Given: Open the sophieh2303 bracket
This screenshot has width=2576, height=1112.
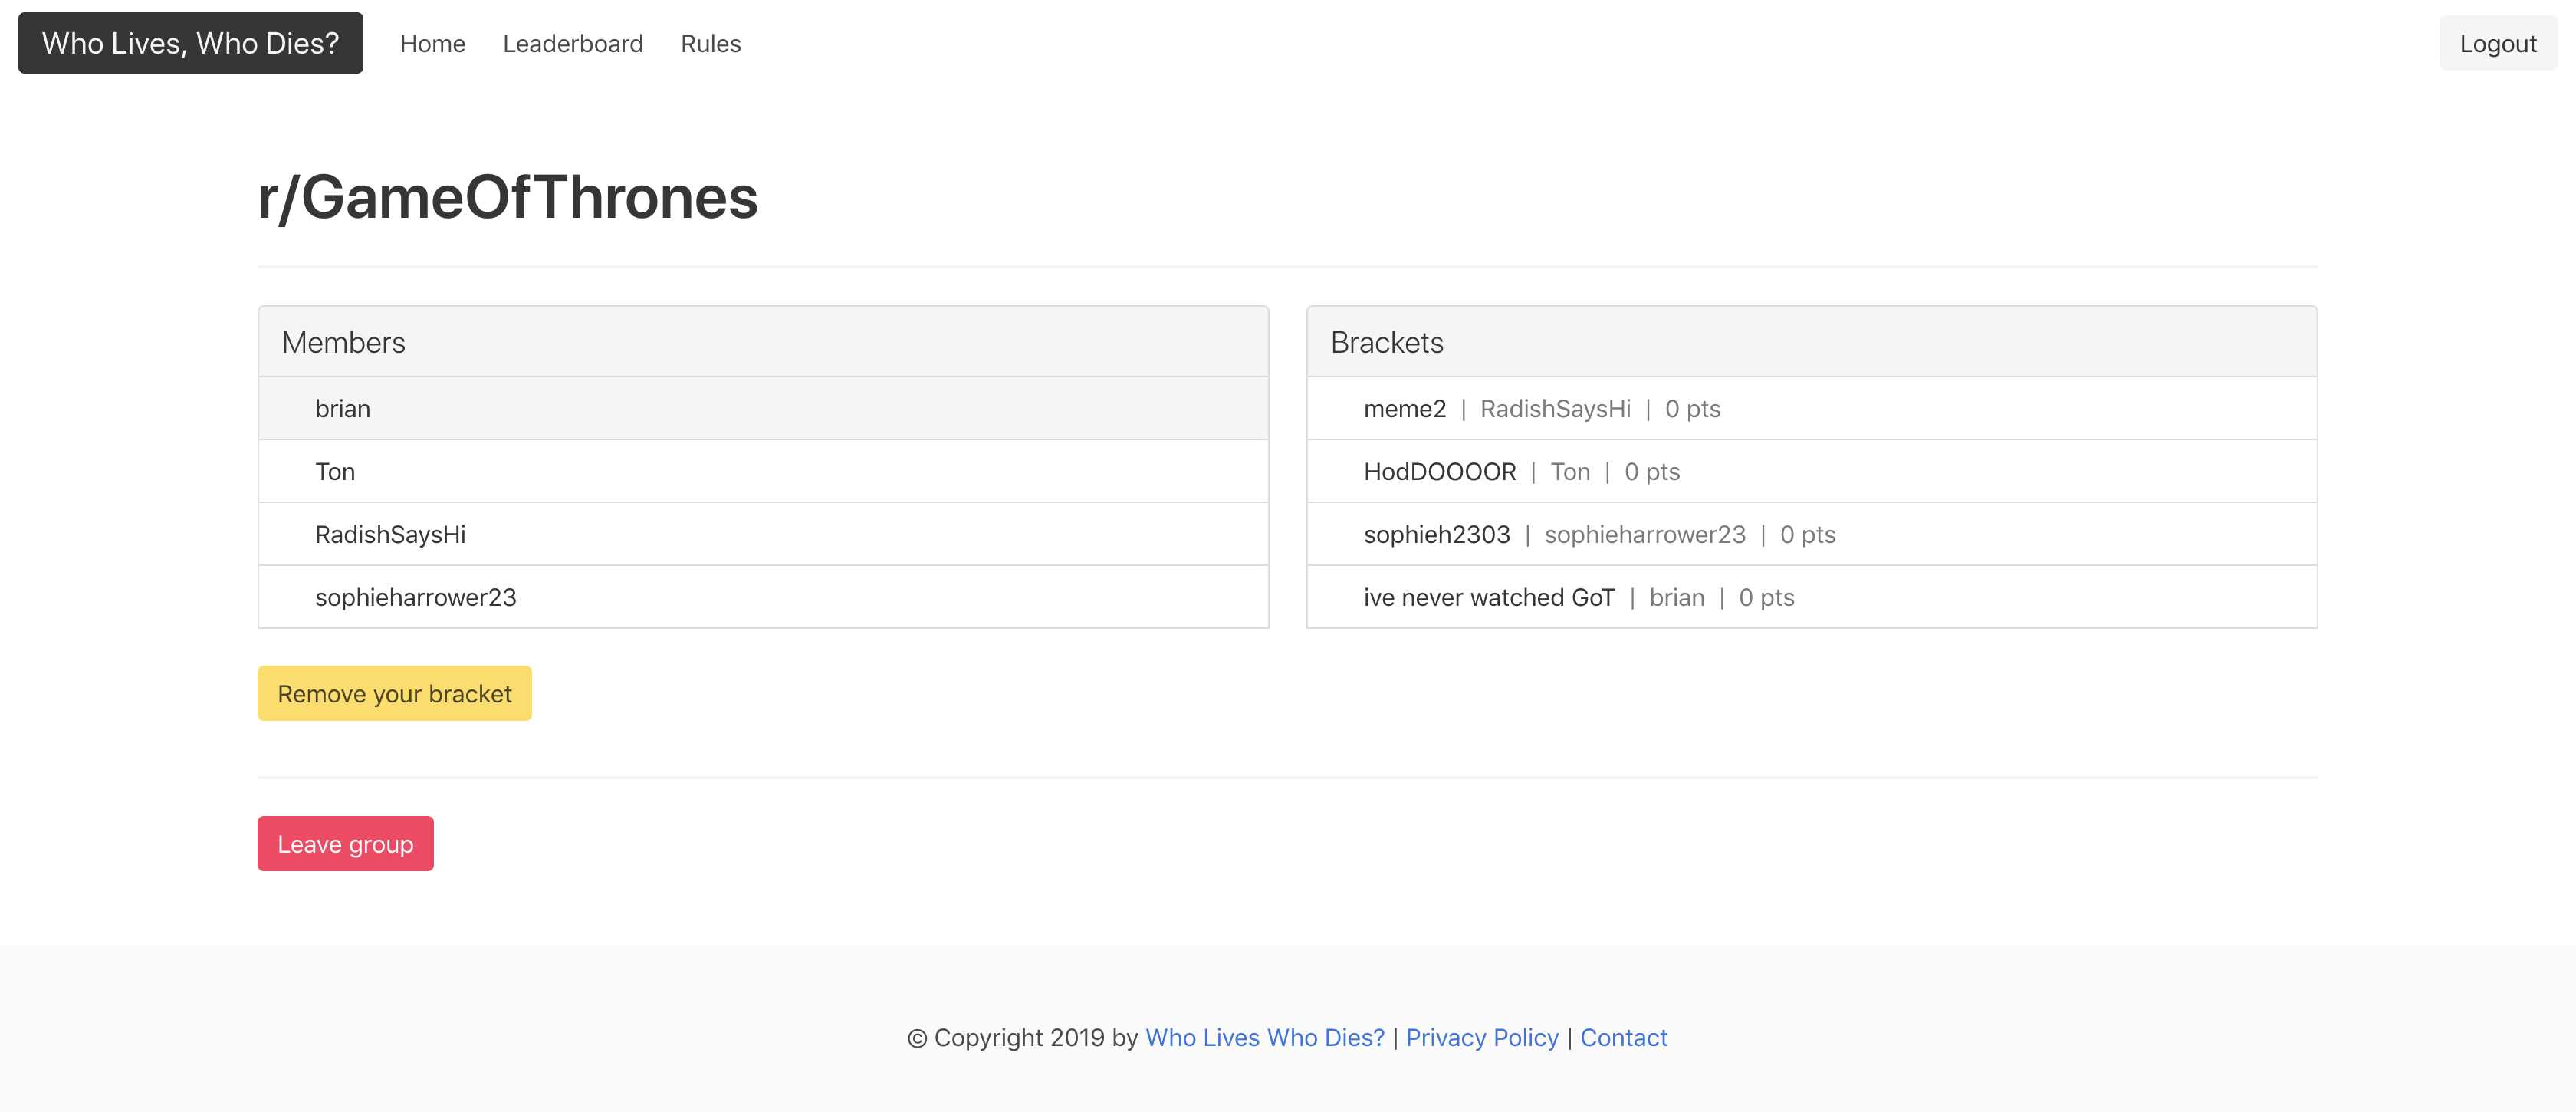Looking at the screenshot, I should pos(1436,535).
